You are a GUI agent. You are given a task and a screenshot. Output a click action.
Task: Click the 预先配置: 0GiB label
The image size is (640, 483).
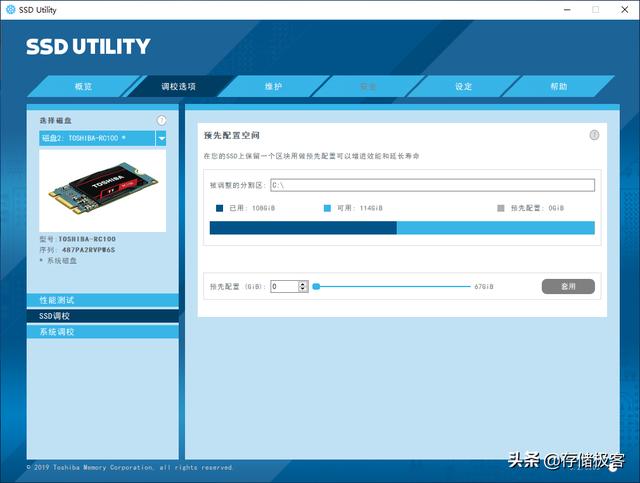click(537, 208)
